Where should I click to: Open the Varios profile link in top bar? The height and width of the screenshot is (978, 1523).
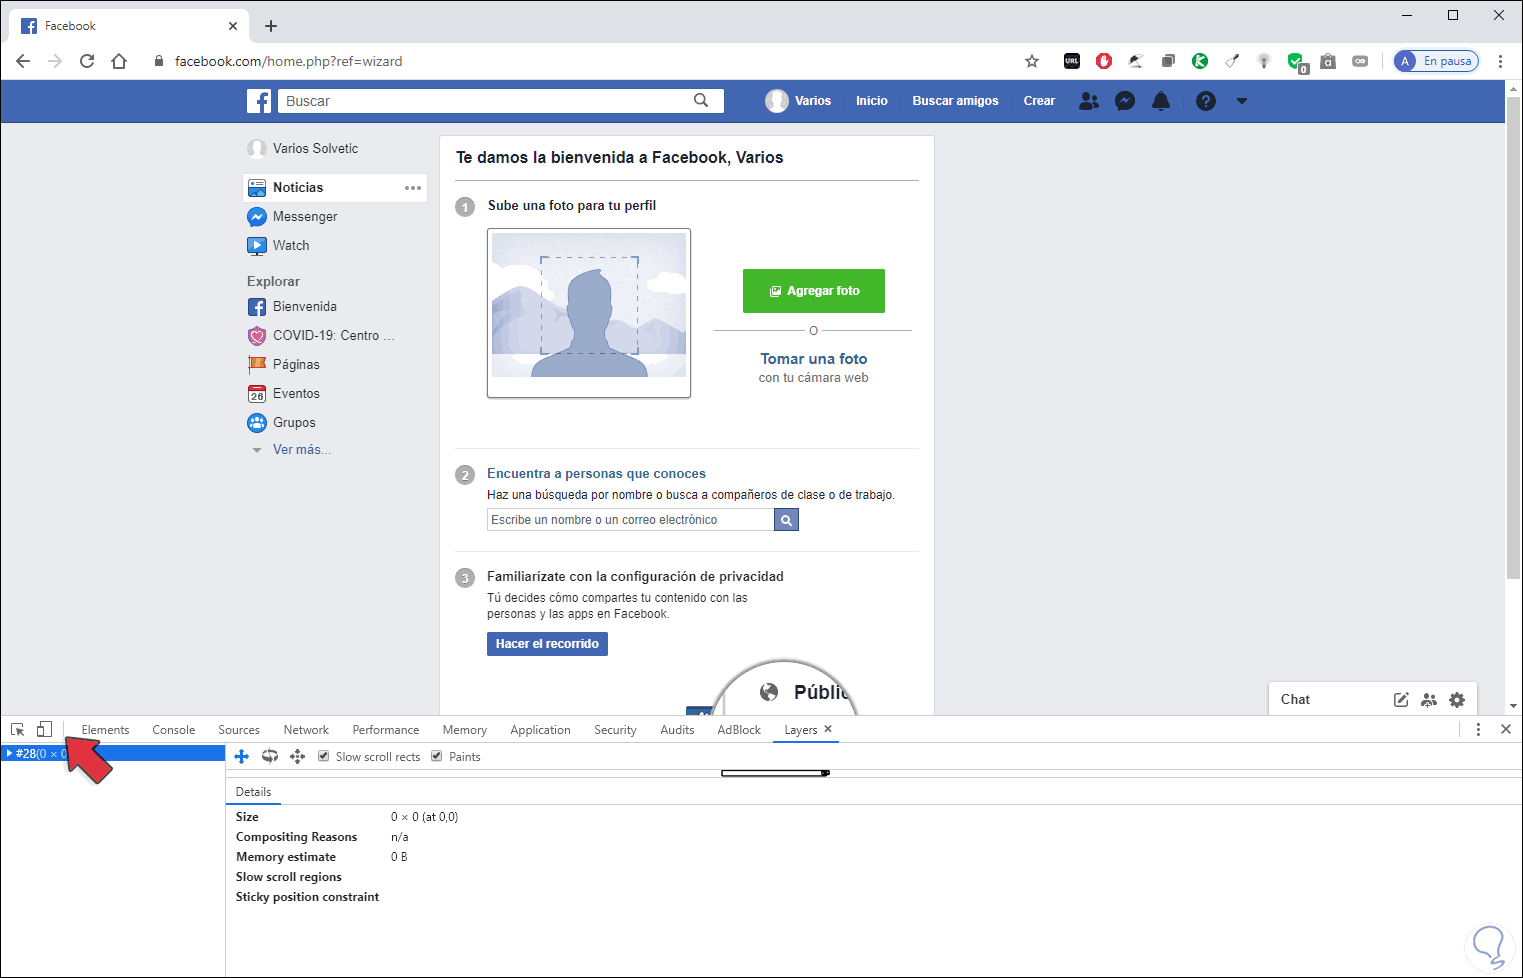(x=799, y=101)
